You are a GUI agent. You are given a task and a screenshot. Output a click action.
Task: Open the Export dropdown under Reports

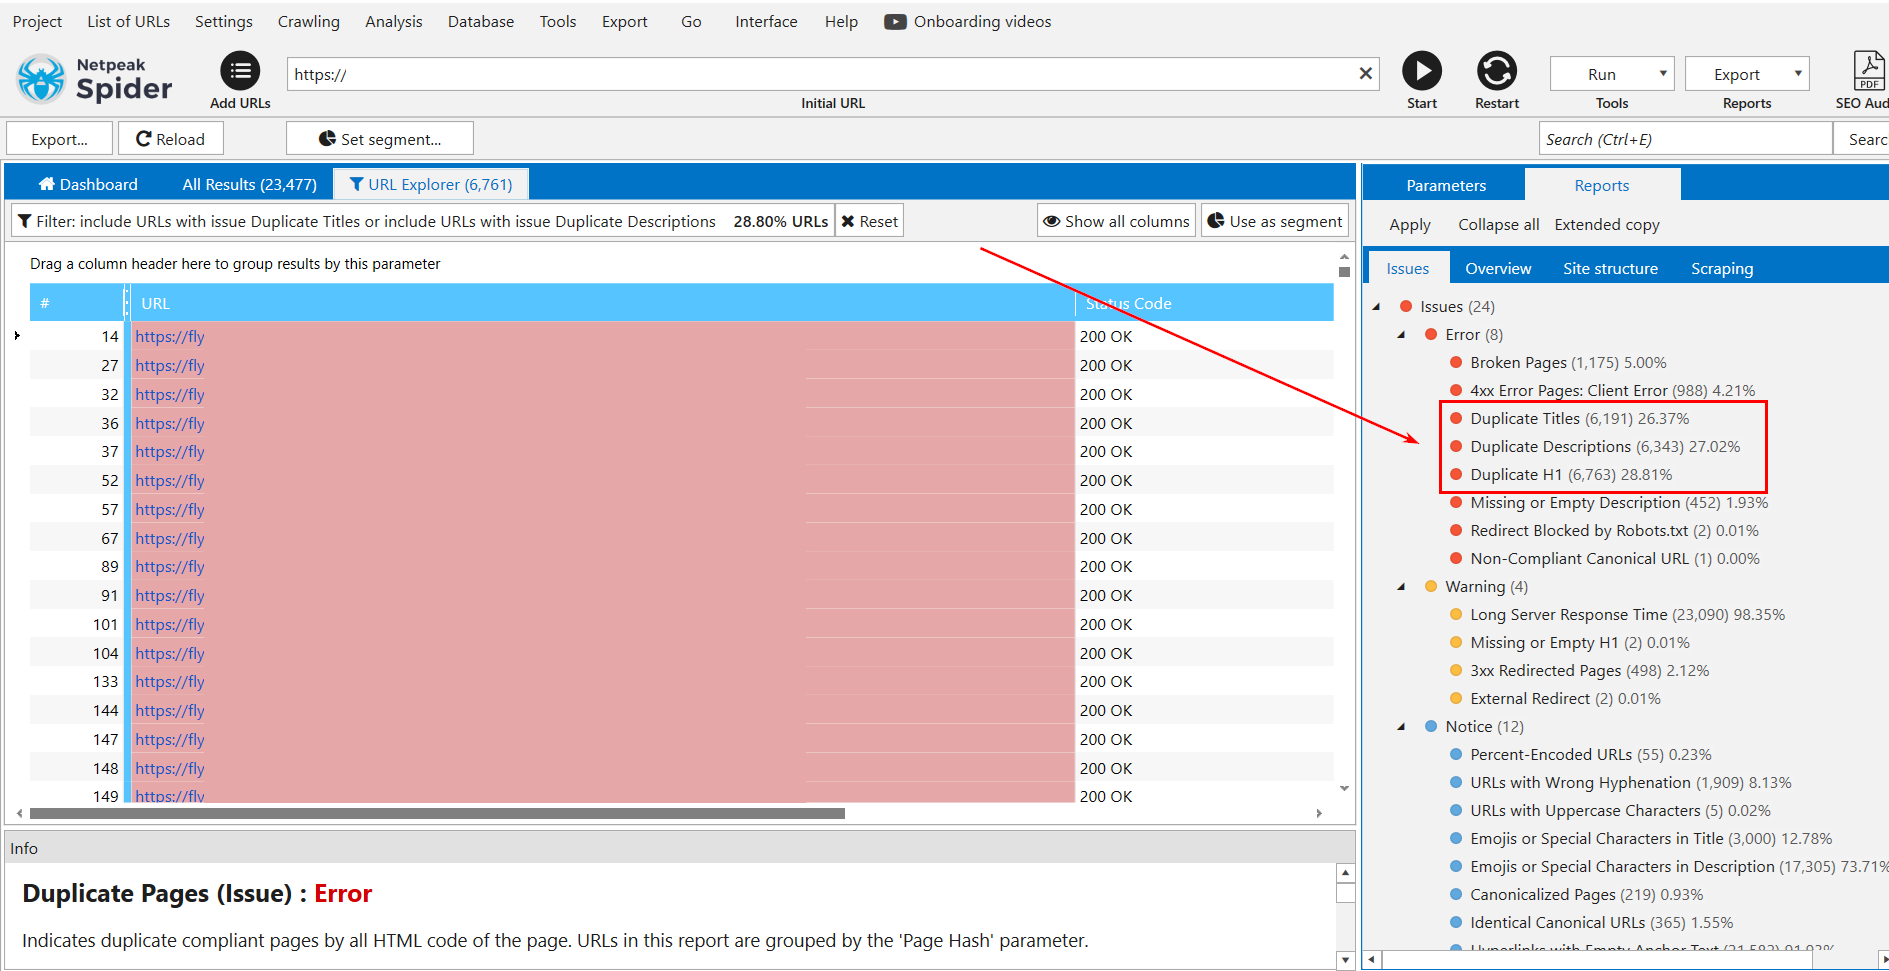(1797, 73)
